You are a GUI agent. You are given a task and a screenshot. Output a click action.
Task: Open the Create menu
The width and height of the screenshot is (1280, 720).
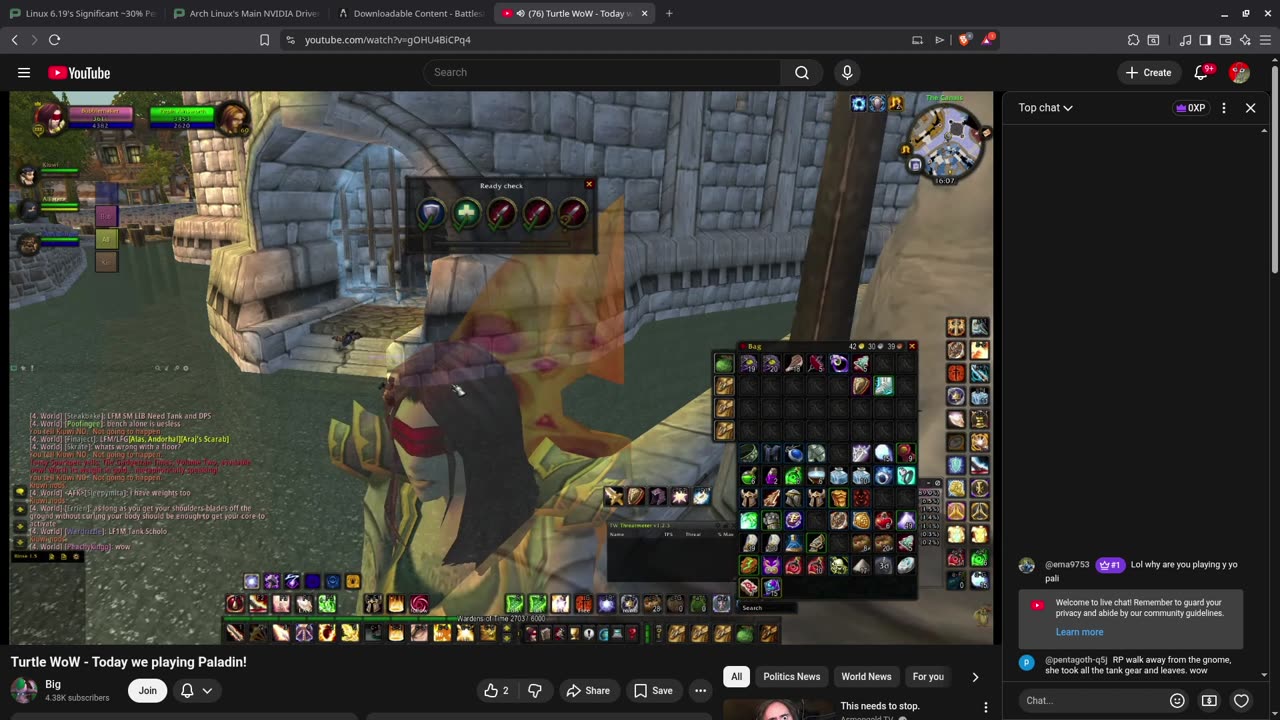(x=1148, y=72)
